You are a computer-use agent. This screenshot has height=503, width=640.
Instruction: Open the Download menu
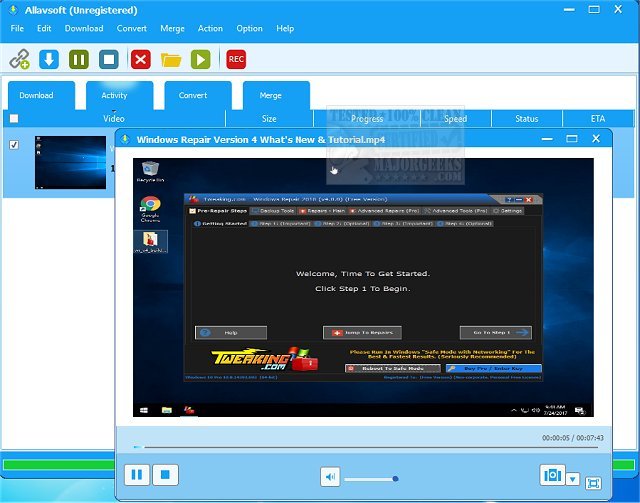click(x=84, y=29)
